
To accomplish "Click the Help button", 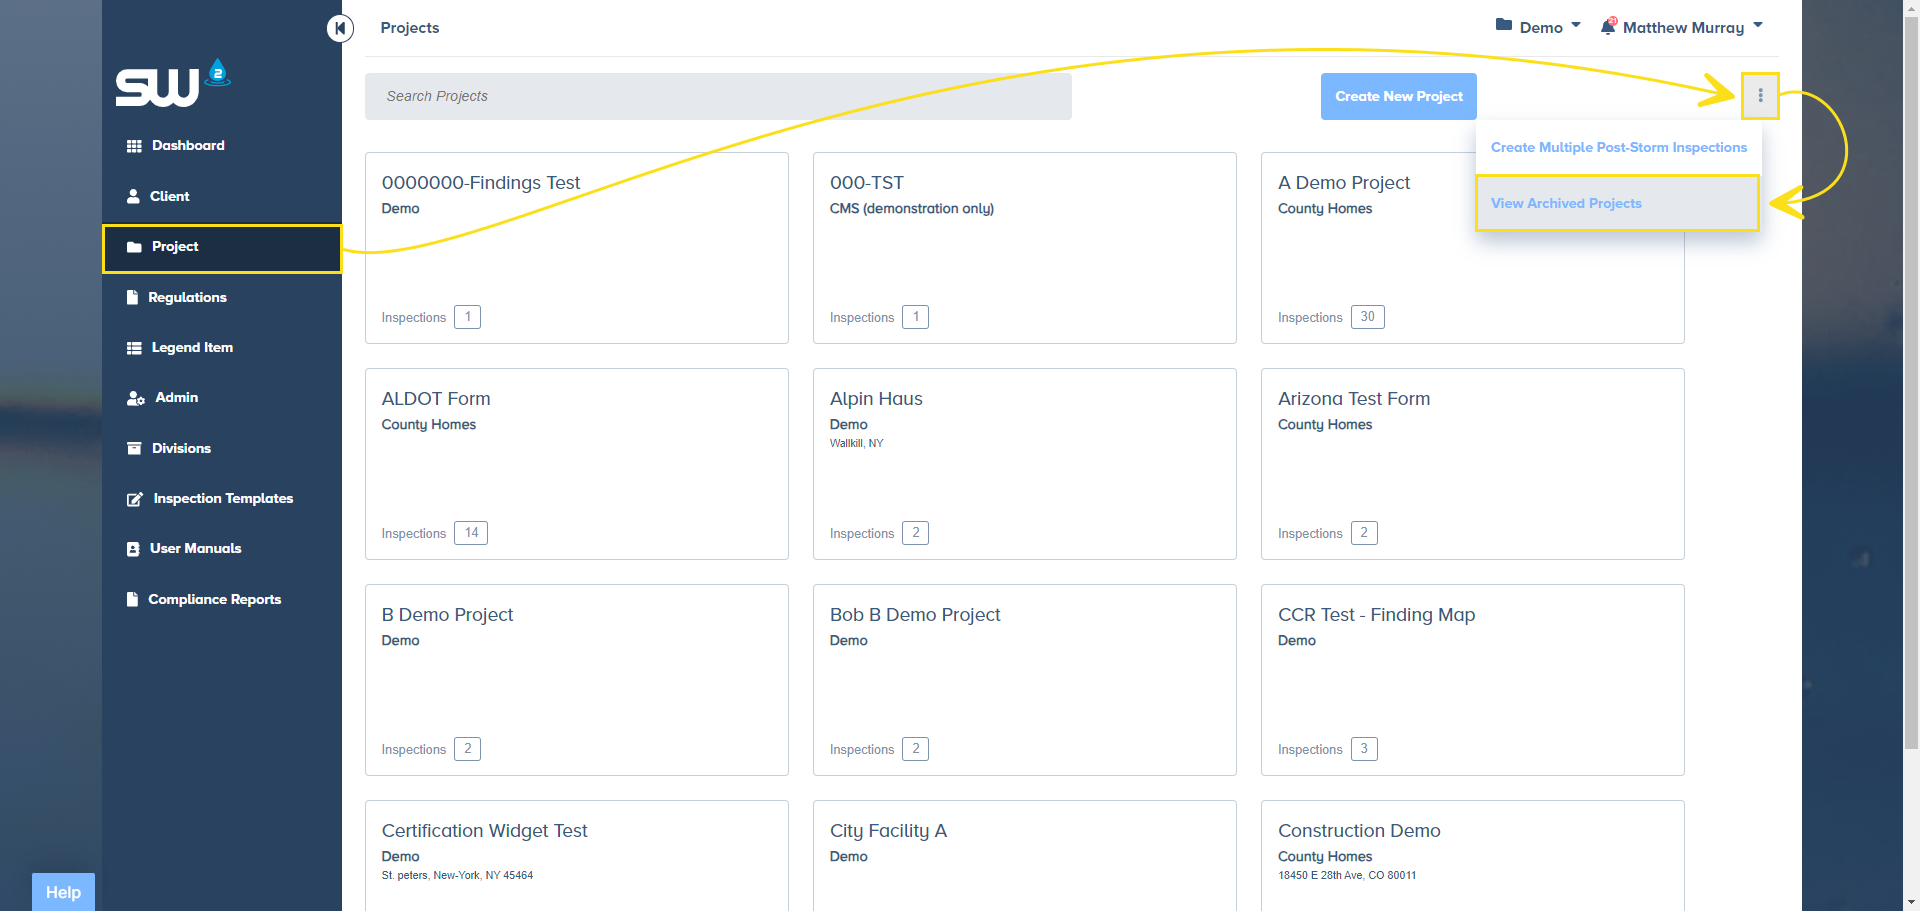I will pyautogui.click(x=63, y=892).
